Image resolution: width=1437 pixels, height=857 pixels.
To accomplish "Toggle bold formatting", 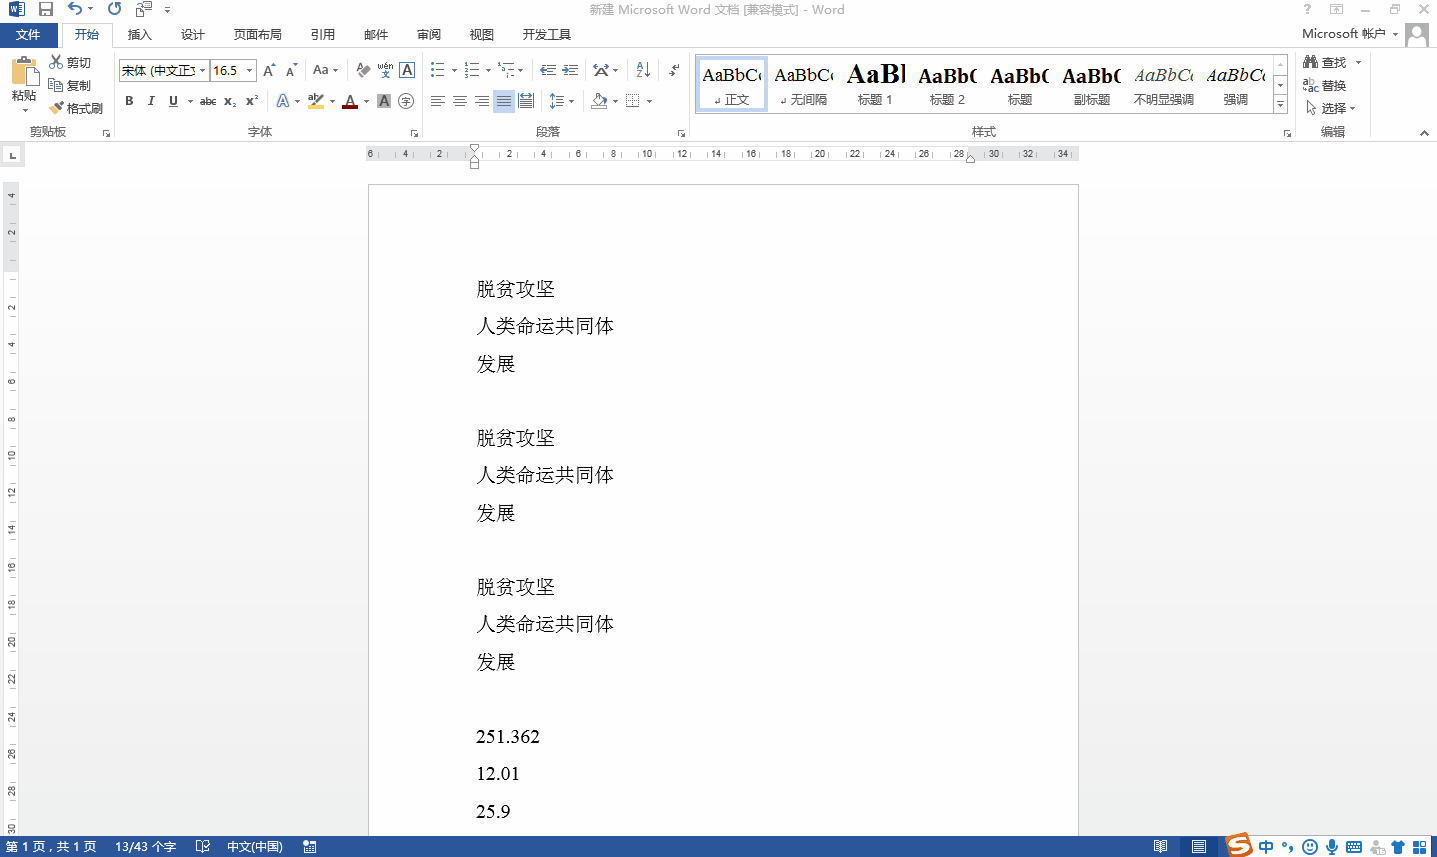I will [x=129, y=101].
